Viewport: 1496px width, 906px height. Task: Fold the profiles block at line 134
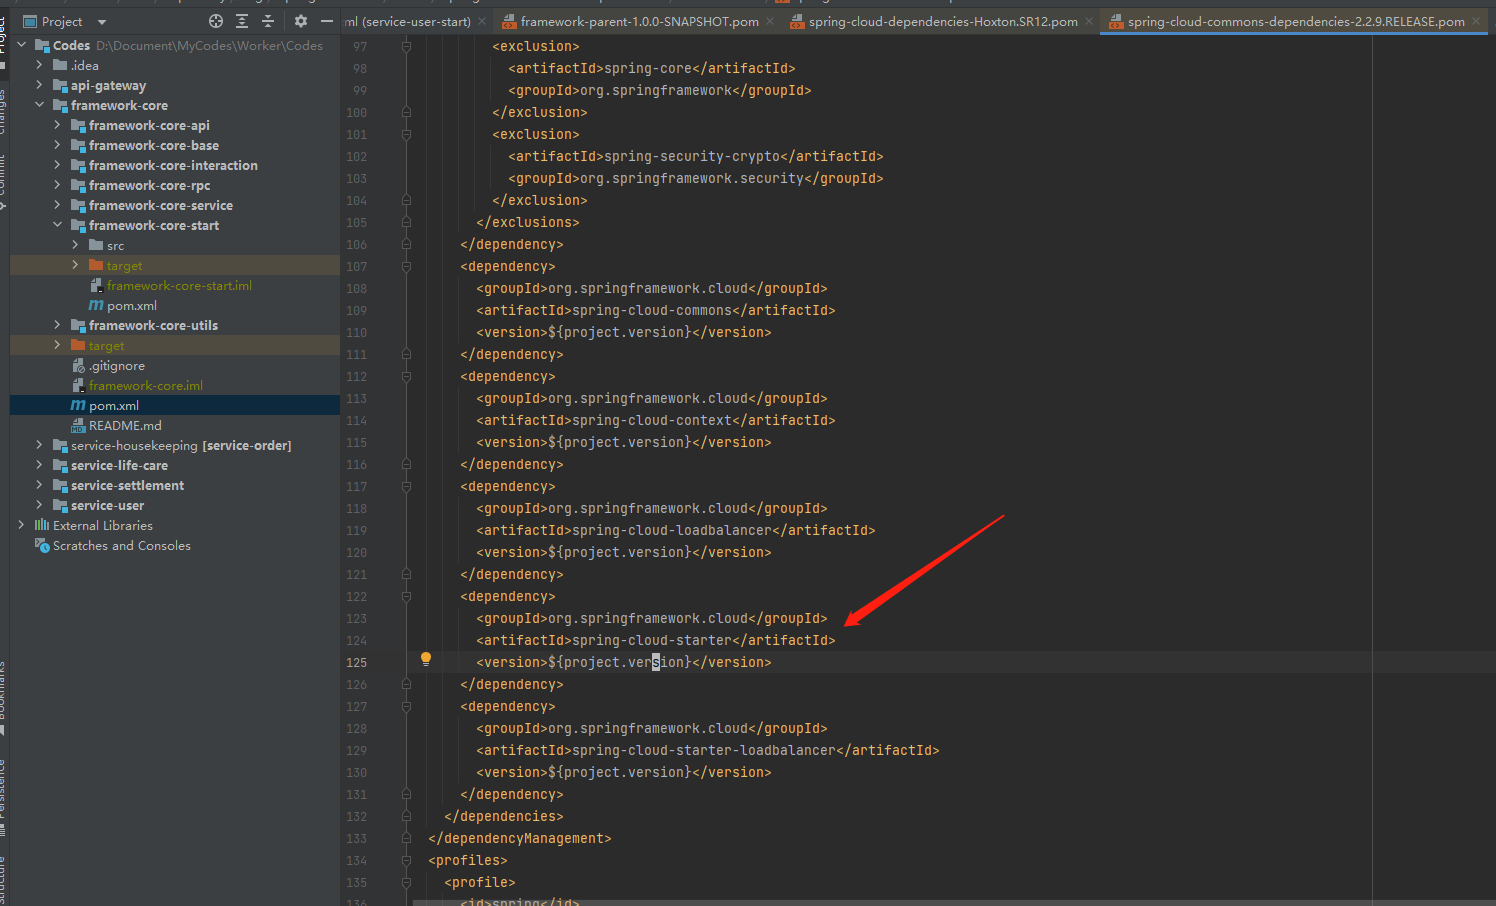coord(406,860)
